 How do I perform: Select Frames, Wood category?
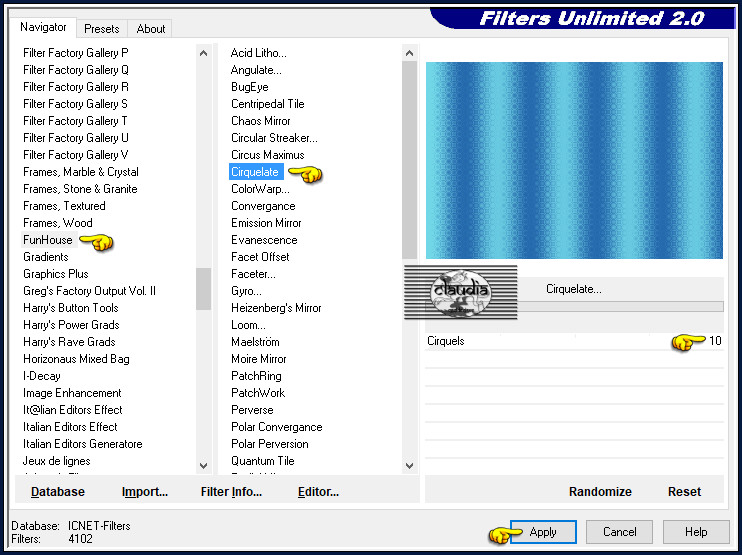58,223
